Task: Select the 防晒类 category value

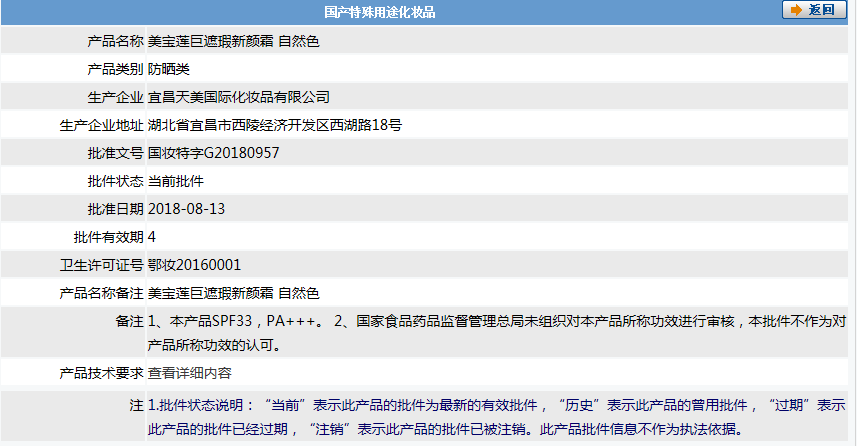Action: 169,69
